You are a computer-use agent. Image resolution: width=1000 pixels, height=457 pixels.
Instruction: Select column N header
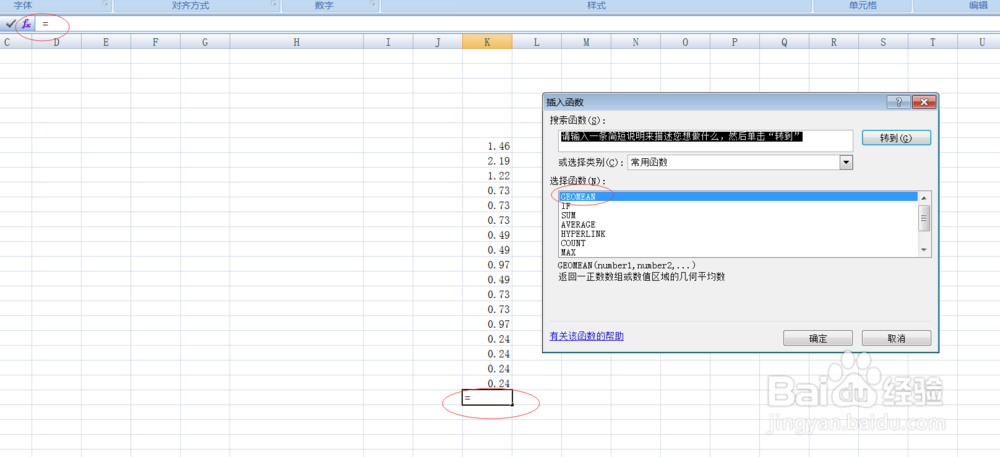(x=635, y=42)
